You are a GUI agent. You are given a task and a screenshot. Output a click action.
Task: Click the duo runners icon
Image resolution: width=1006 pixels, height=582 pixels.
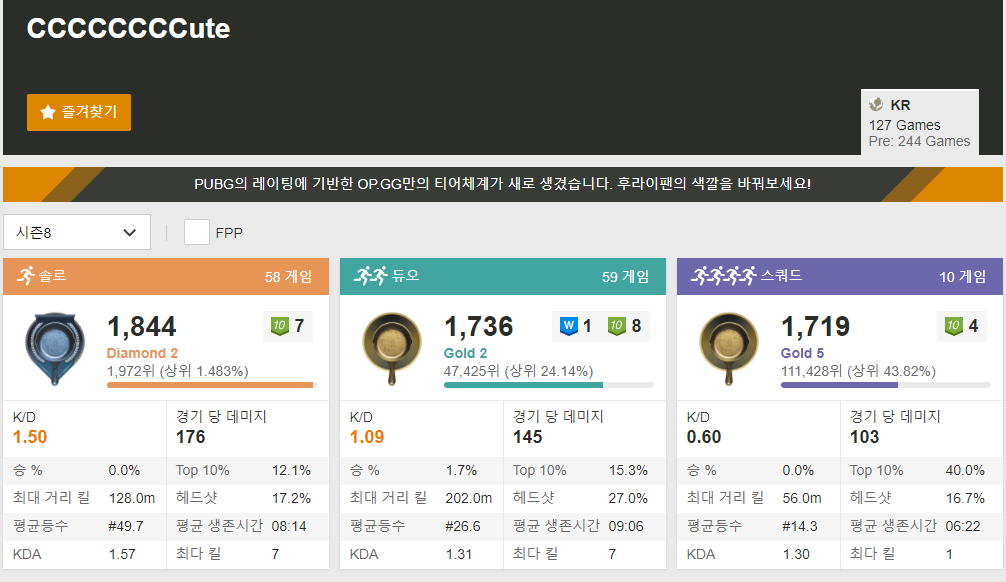[x=371, y=276]
